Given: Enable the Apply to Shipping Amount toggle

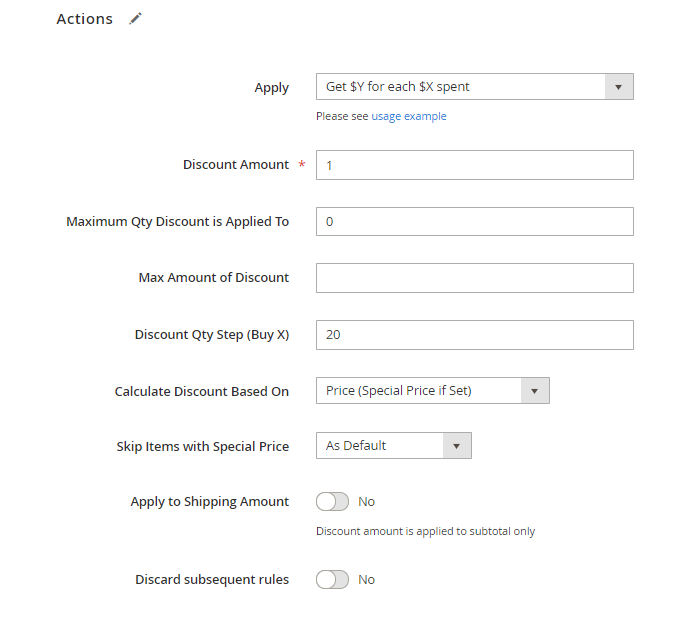Looking at the screenshot, I should point(332,502).
